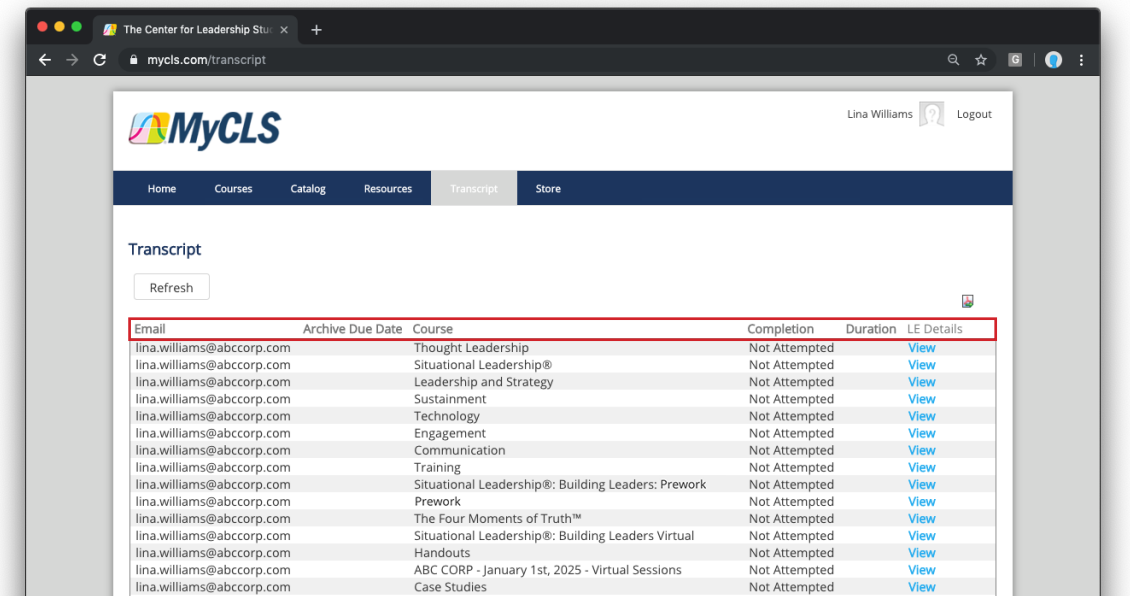The image size is (1130, 603).
Task: Click the Archive Due Date column header
Action: tap(352, 329)
